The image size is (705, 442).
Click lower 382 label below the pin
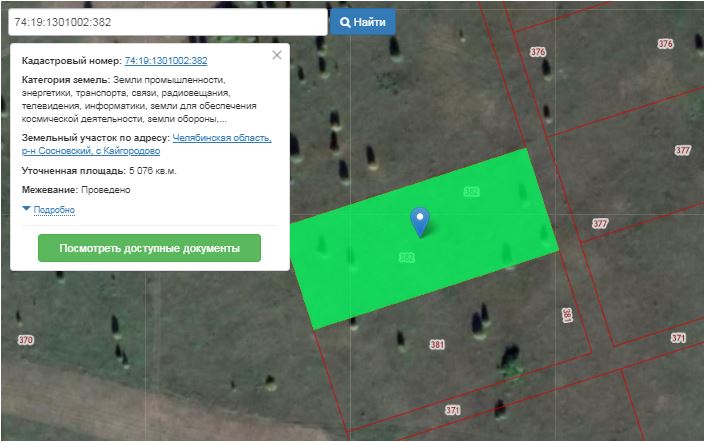pyautogui.click(x=406, y=257)
